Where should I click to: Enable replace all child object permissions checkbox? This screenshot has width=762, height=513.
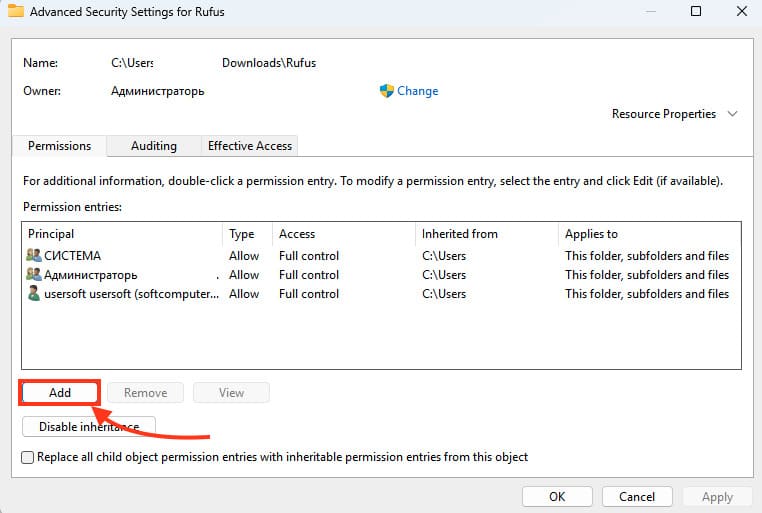28,457
